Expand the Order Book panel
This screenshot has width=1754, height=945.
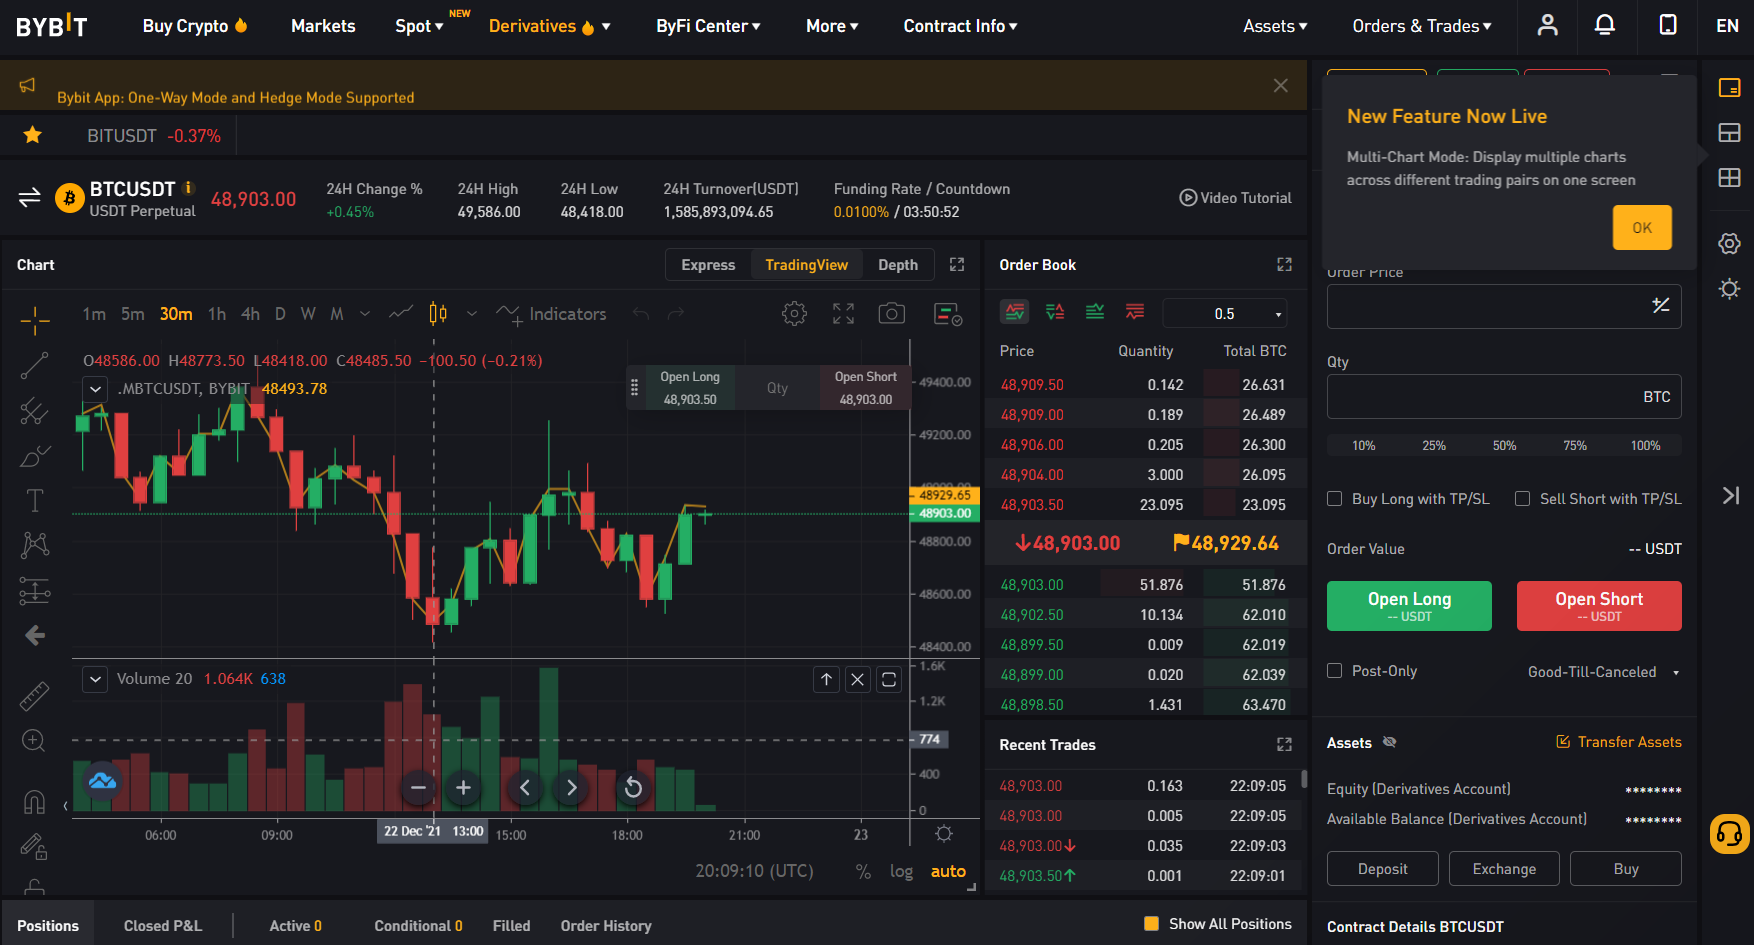[1285, 265]
